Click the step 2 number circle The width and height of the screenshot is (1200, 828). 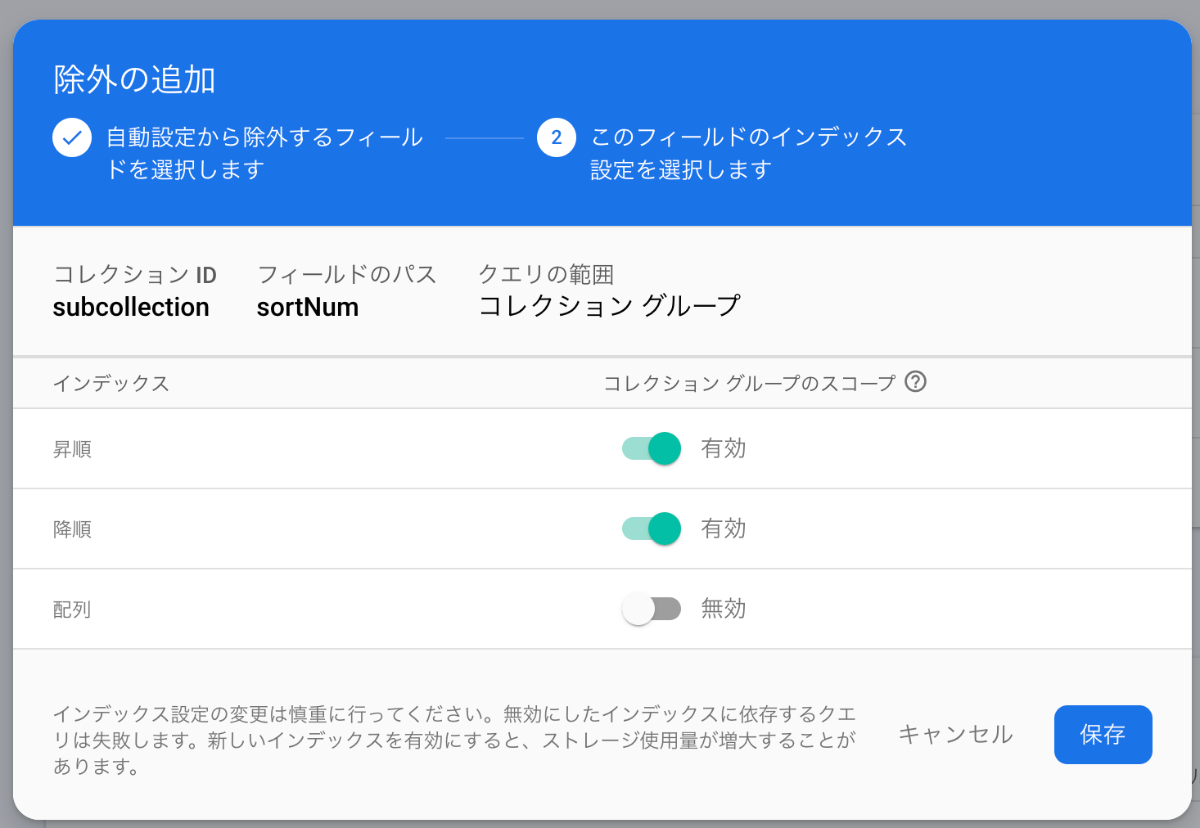(x=556, y=138)
